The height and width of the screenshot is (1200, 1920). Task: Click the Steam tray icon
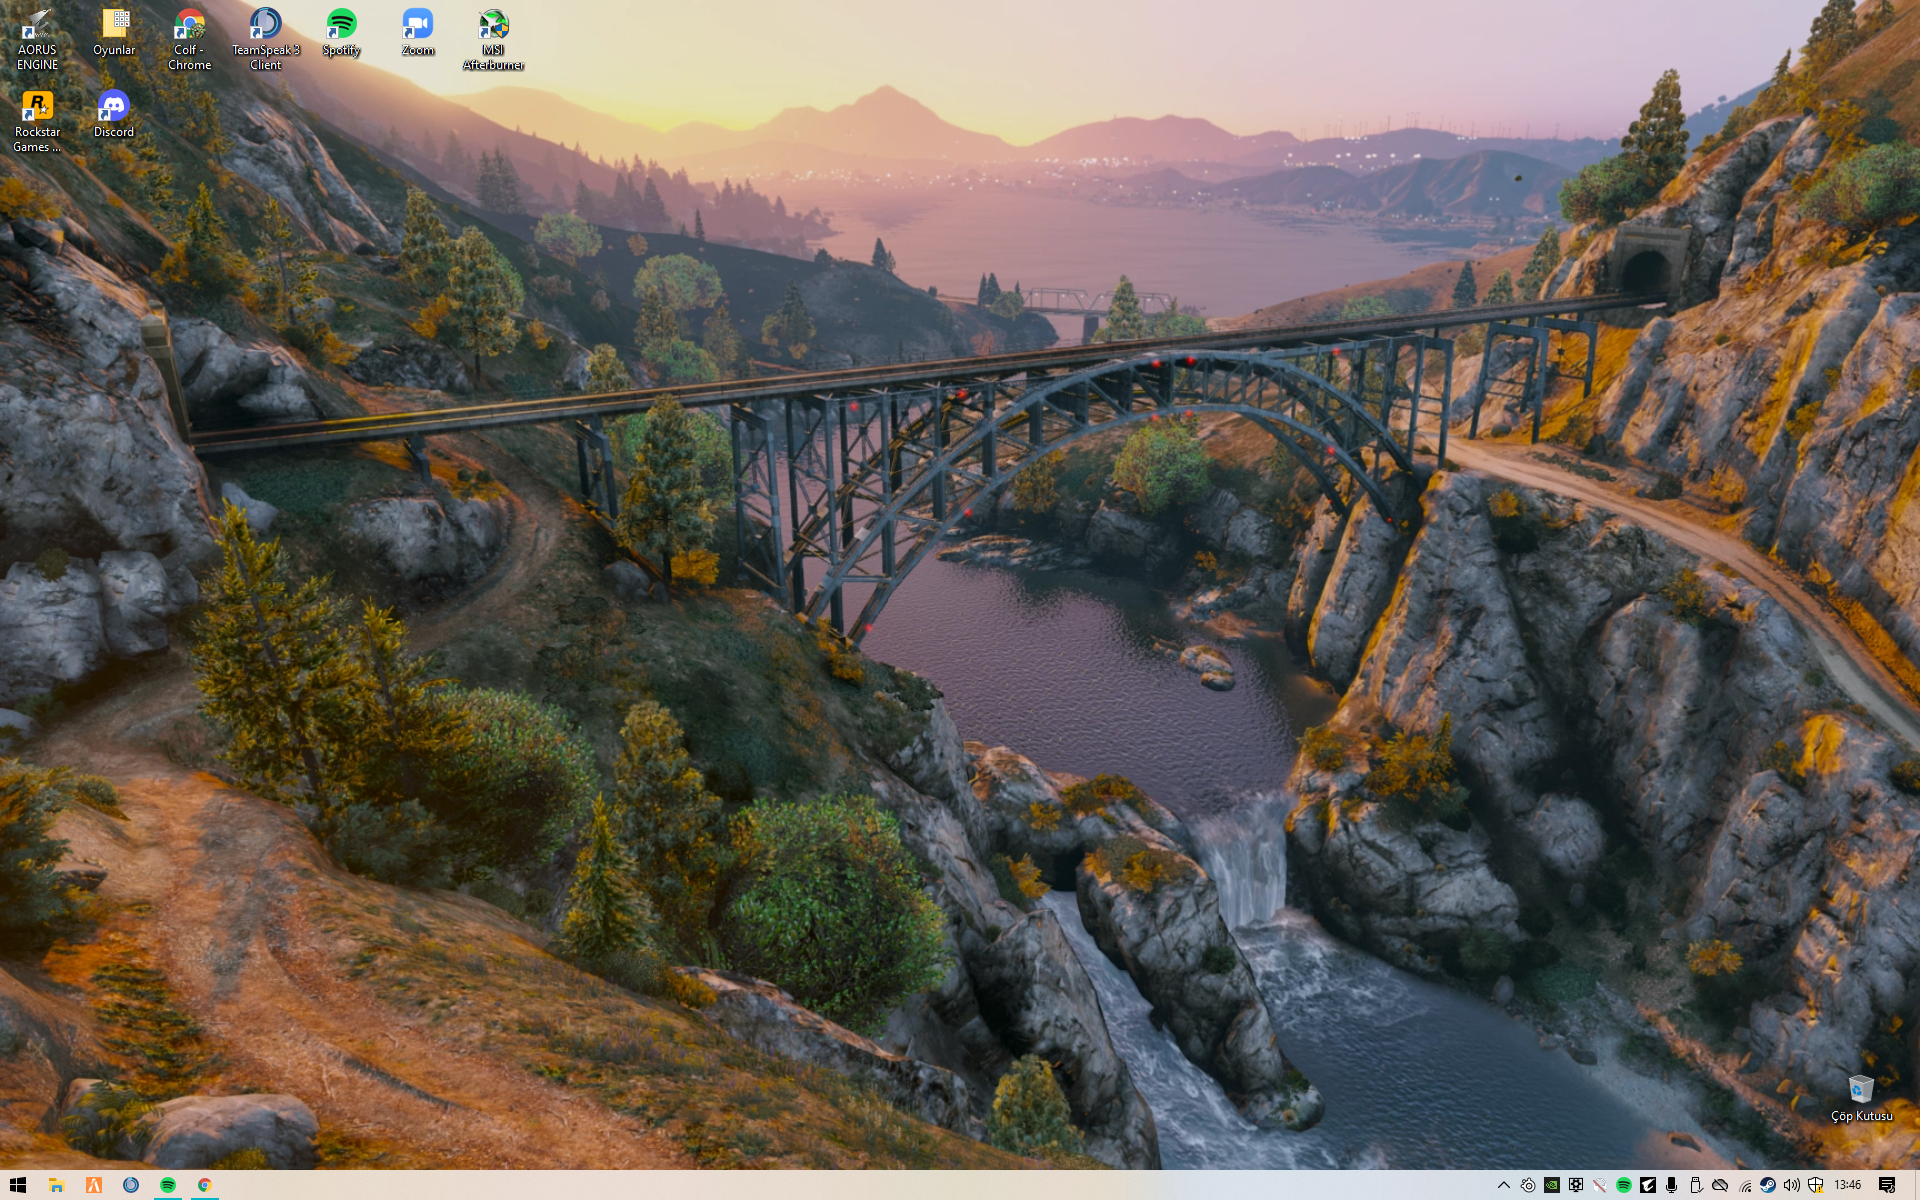tap(1768, 1185)
